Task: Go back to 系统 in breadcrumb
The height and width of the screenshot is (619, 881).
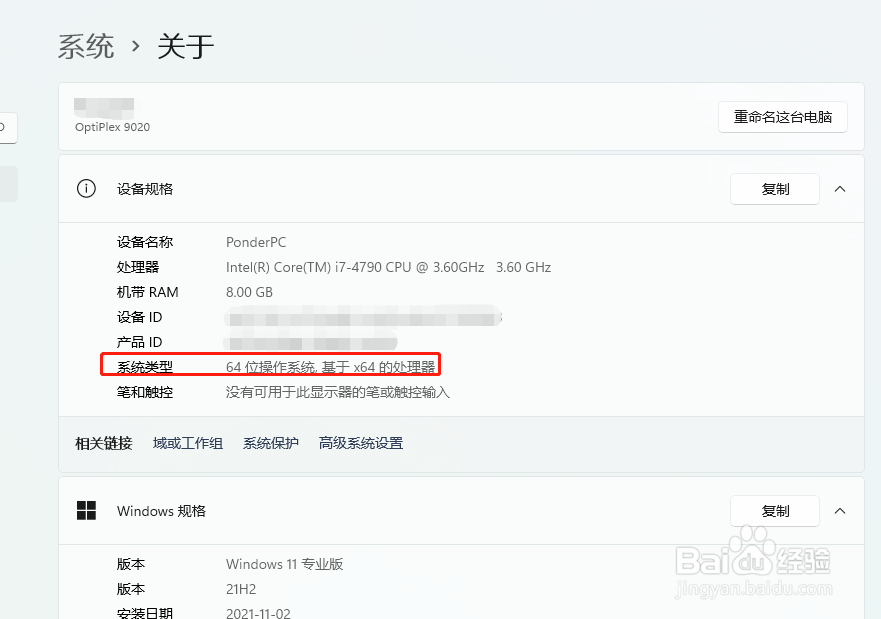Action: coord(86,46)
